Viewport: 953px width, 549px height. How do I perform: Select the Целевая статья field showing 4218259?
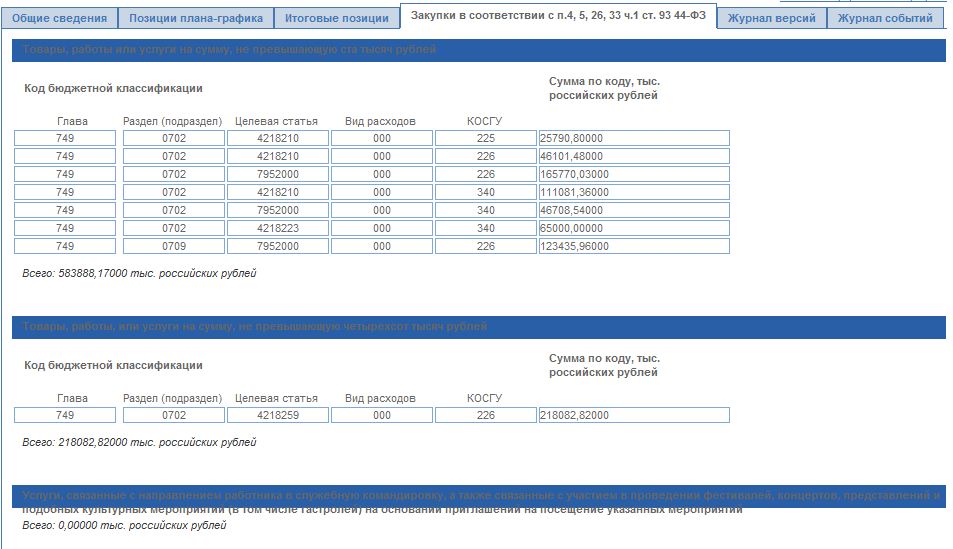point(278,415)
